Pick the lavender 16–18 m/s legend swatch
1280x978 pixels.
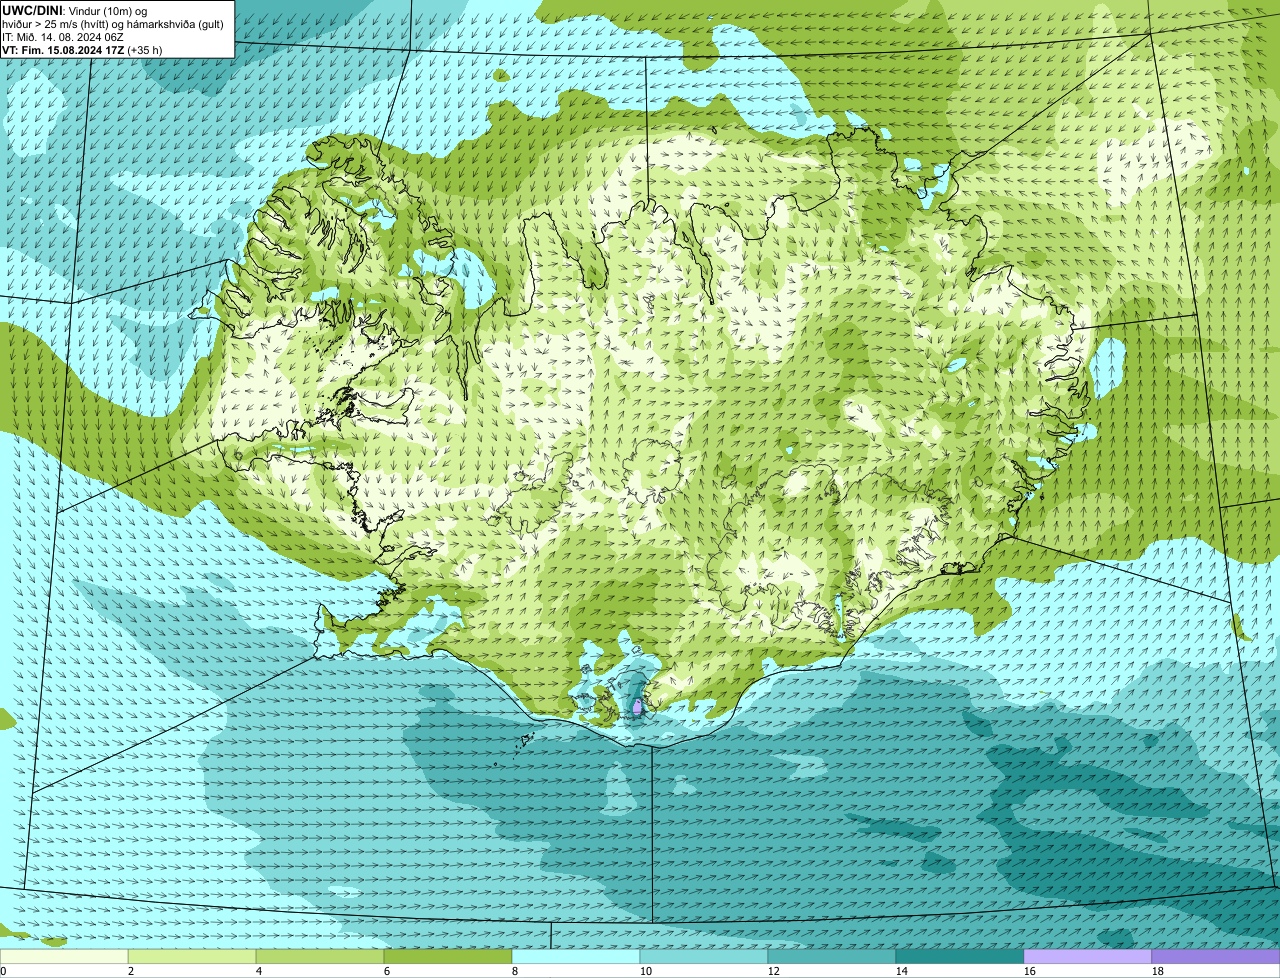[x=1088, y=956]
